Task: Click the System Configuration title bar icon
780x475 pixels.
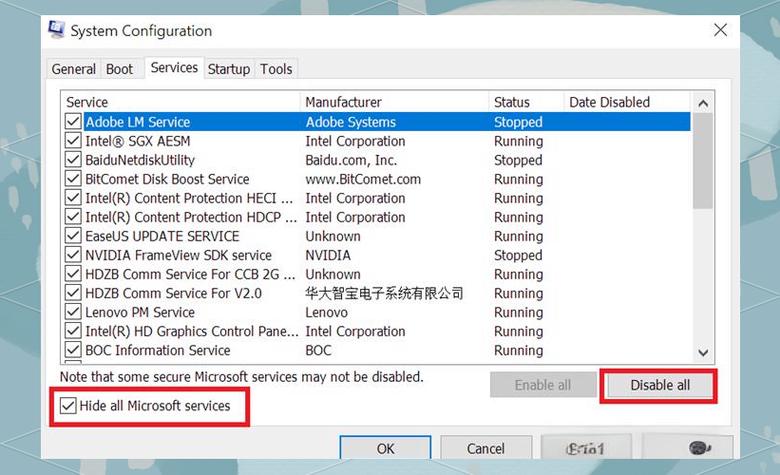Action: point(56,29)
